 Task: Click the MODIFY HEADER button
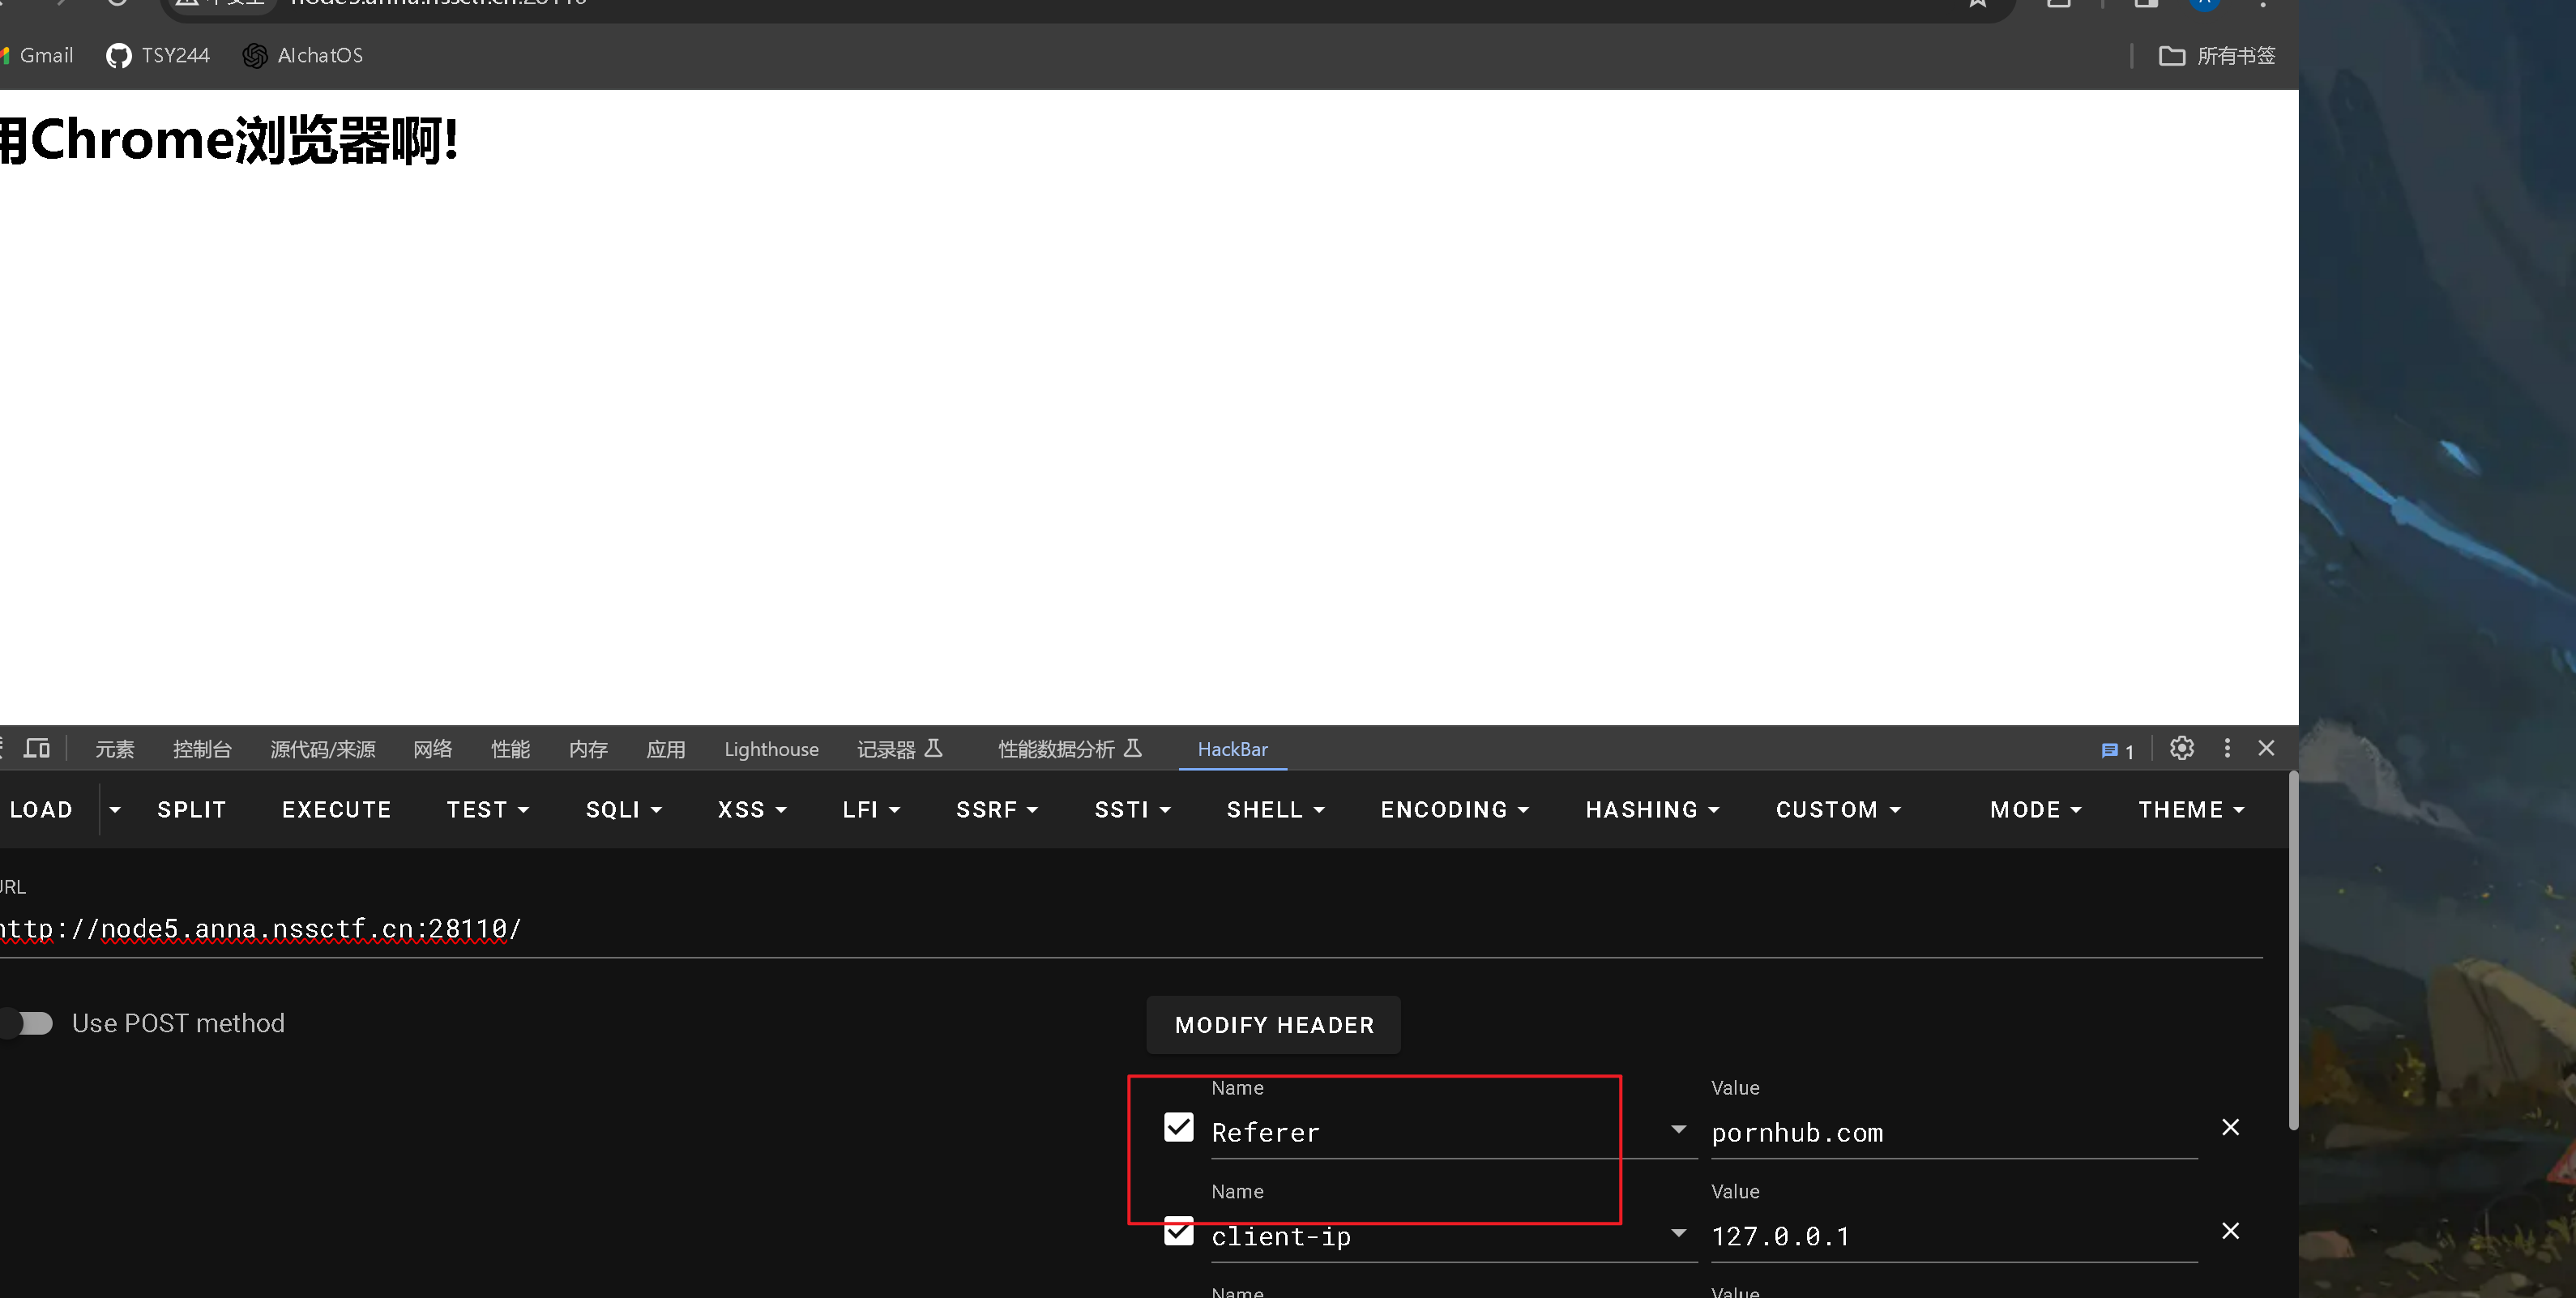click(x=1273, y=1025)
